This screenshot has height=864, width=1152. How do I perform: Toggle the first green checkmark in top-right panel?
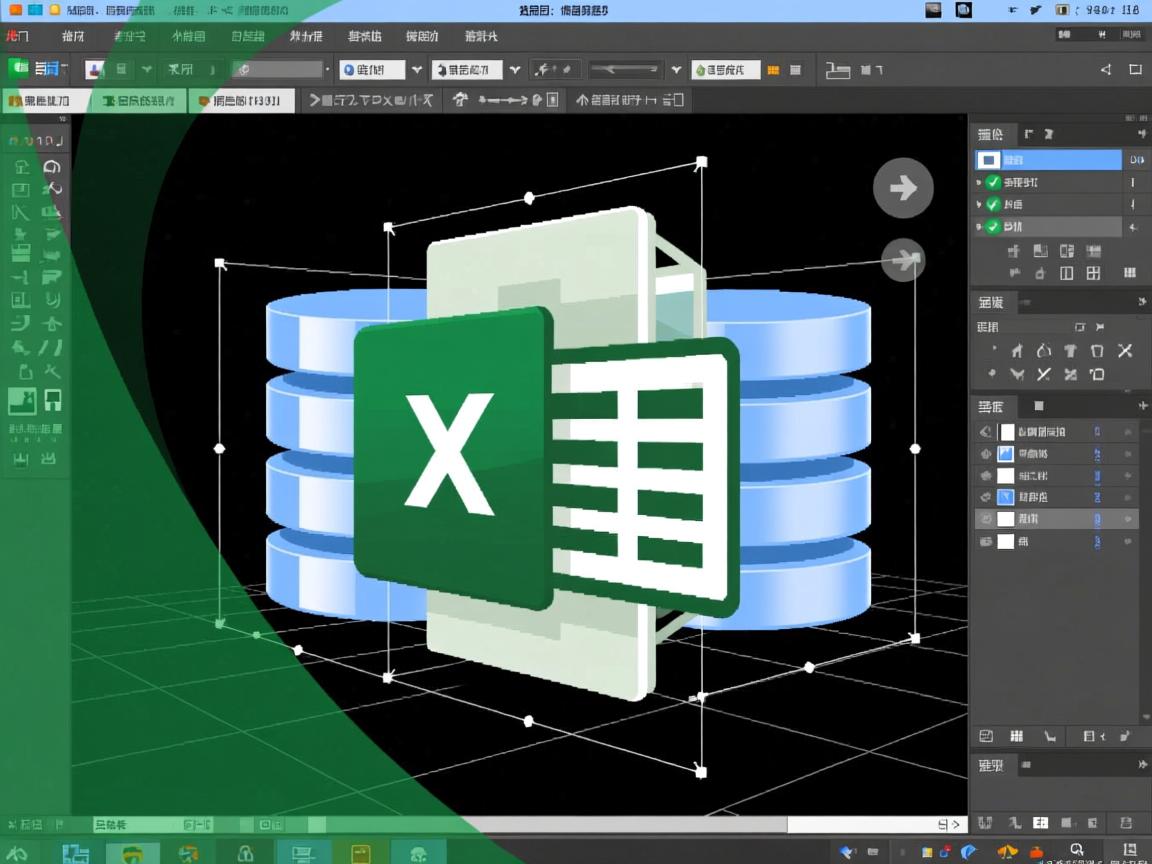pos(993,182)
